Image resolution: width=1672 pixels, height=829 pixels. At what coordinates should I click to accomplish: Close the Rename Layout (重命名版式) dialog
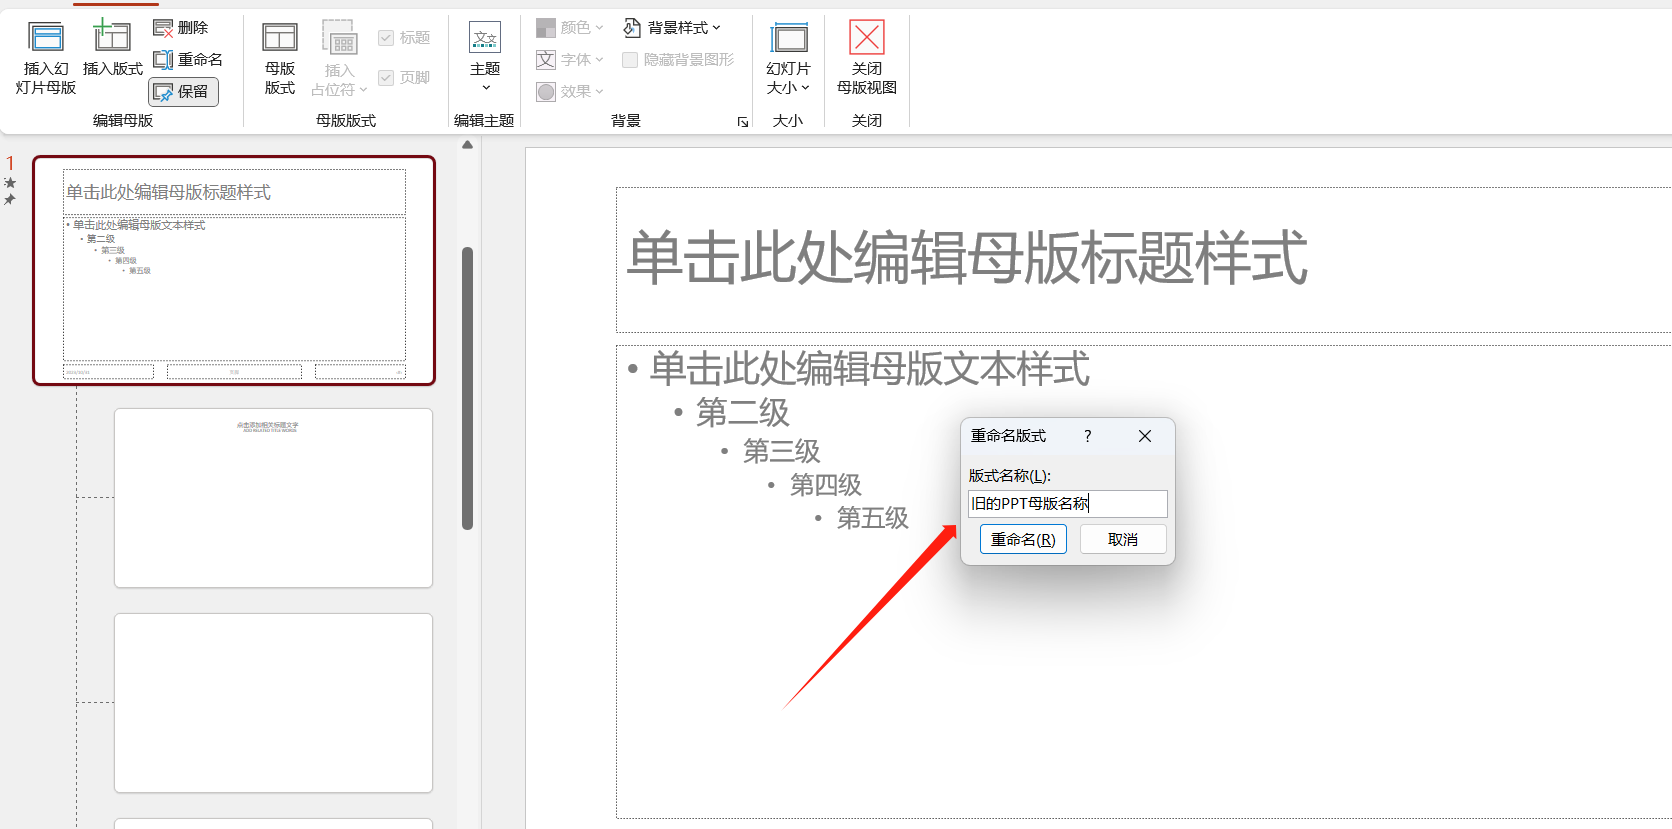(1145, 436)
